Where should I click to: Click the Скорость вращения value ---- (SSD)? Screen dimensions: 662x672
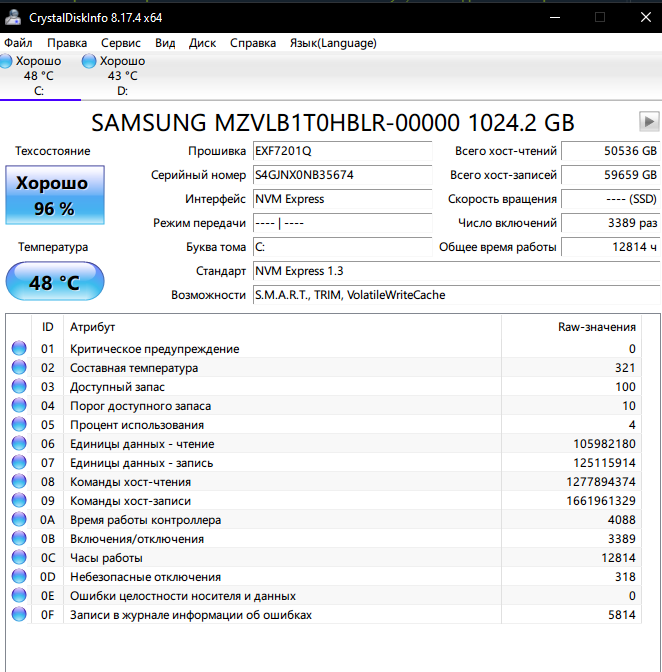pyautogui.click(x=611, y=199)
